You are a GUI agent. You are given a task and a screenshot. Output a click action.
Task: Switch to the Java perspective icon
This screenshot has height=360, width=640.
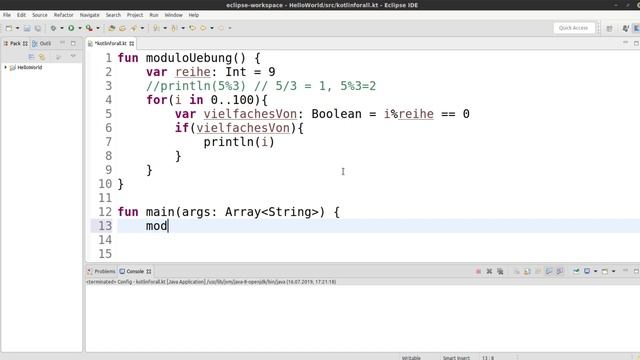pyautogui.click(x=626, y=28)
